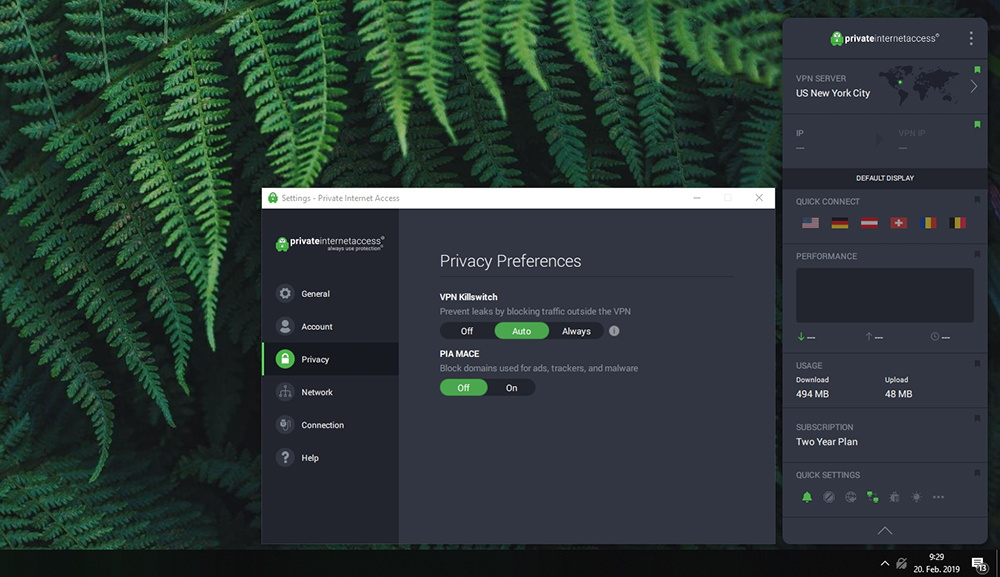Viewport: 1000px width, 577px height.
Task: Toggle bookmark on Usage tile
Action: coord(977,363)
